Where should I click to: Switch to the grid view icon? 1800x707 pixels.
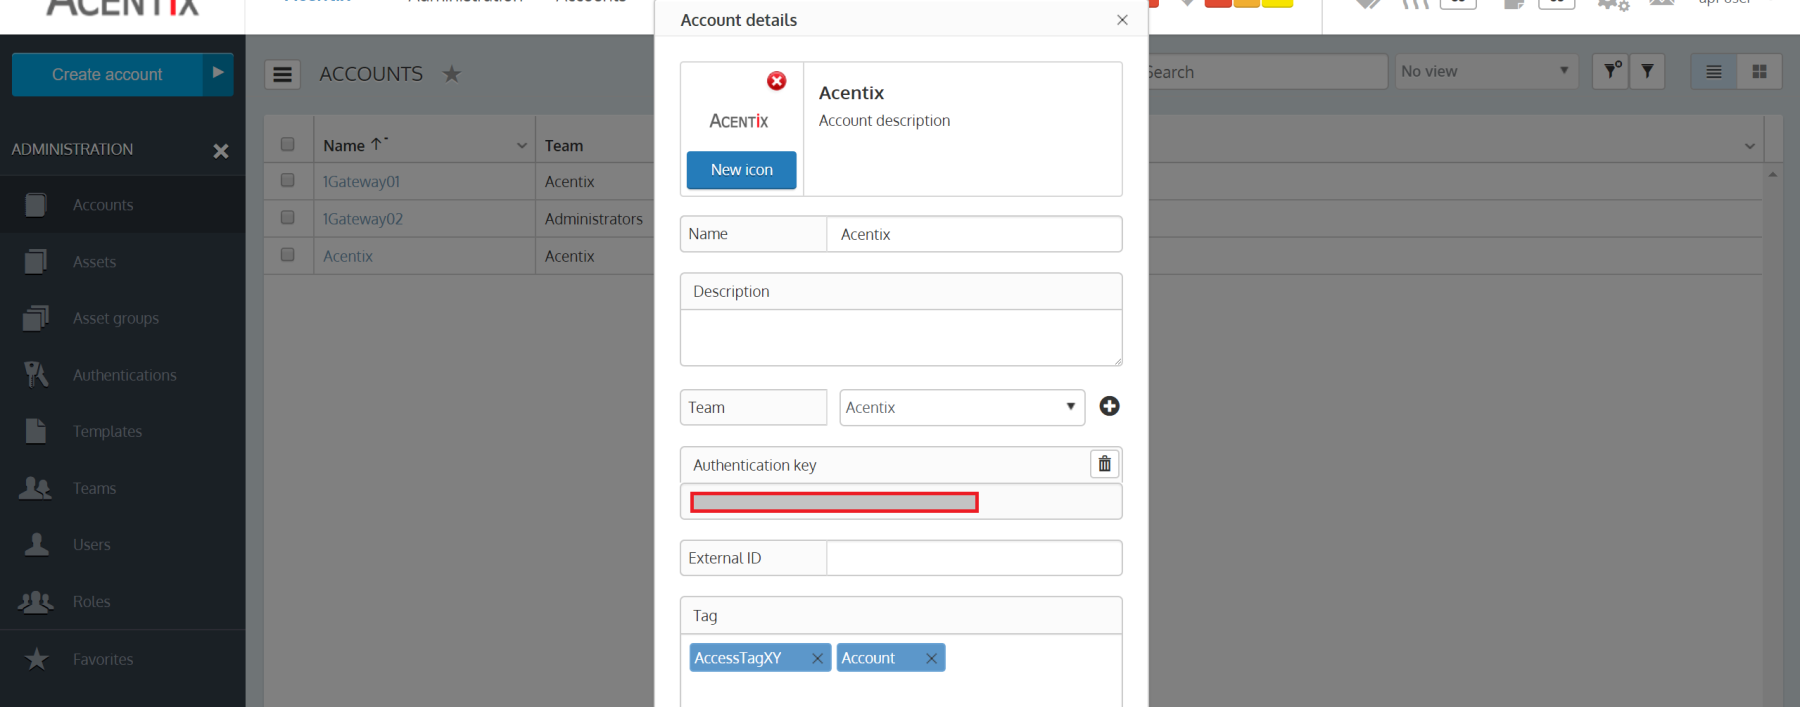[1759, 72]
